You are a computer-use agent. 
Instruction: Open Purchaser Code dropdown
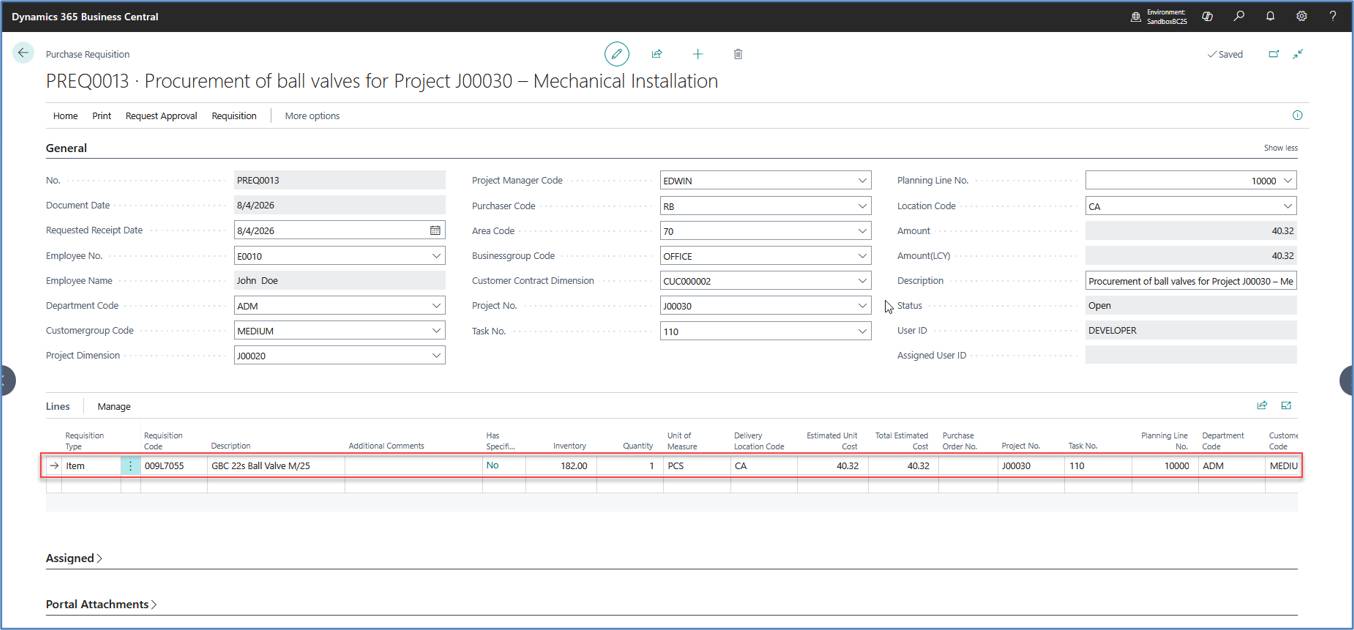(862, 206)
